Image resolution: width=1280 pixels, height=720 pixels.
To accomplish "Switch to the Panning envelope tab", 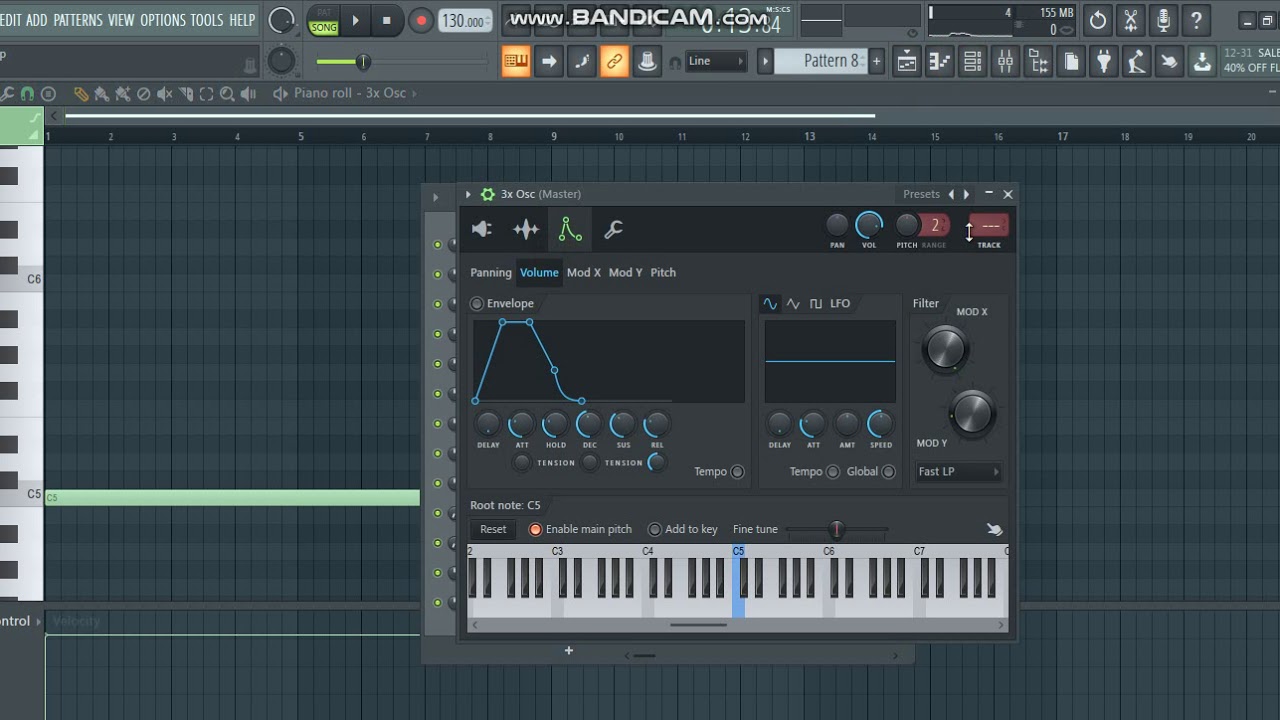I will pos(491,272).
